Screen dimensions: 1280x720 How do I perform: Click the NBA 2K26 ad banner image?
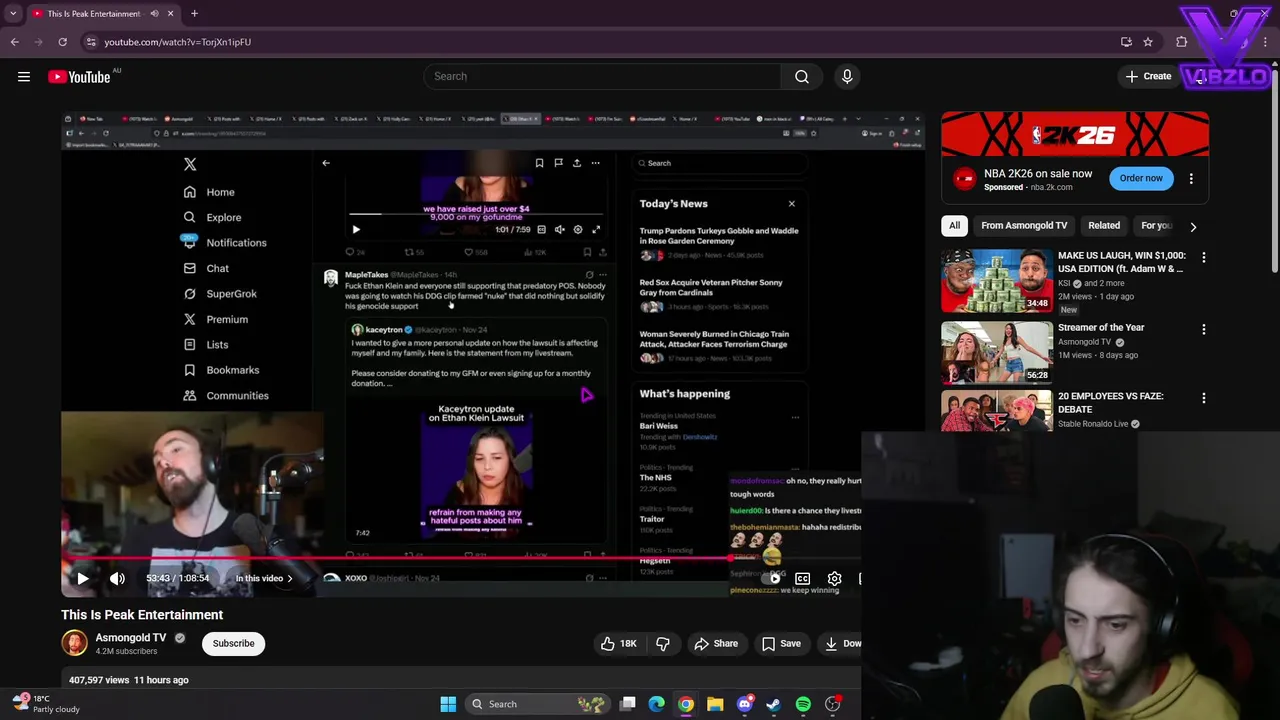1075,135
